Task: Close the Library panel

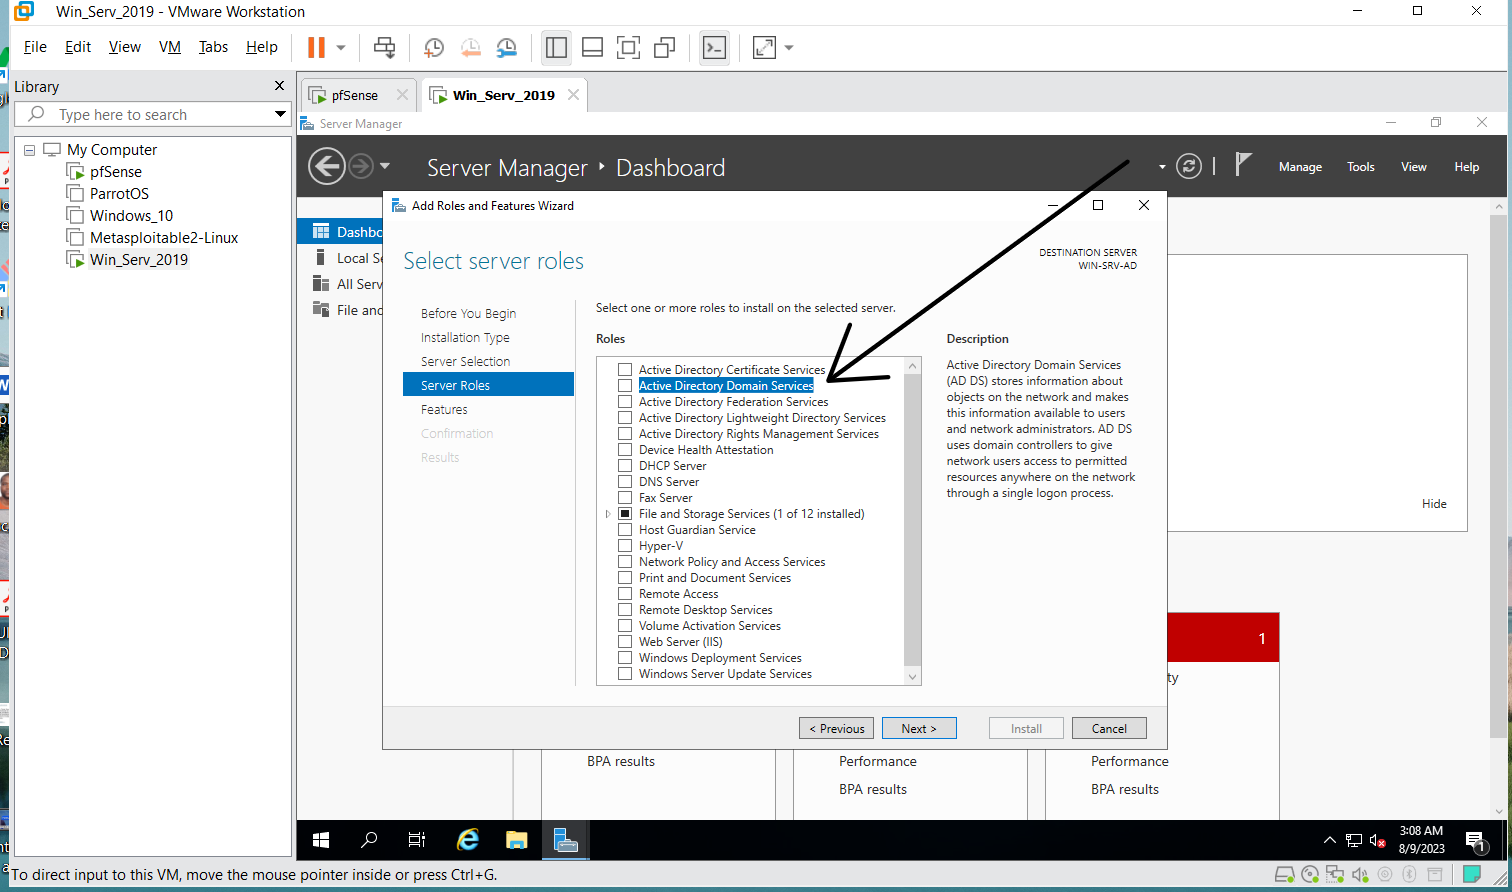Action: click(x=280, y=86)
